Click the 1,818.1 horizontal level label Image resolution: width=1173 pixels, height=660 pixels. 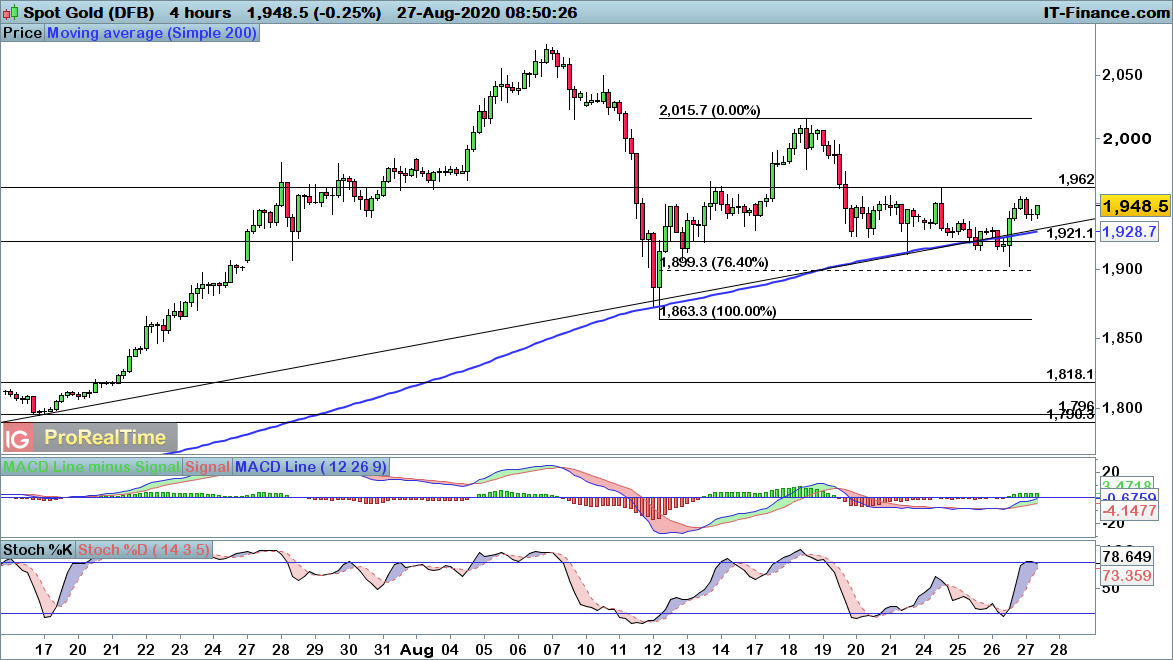point(1071,374)
